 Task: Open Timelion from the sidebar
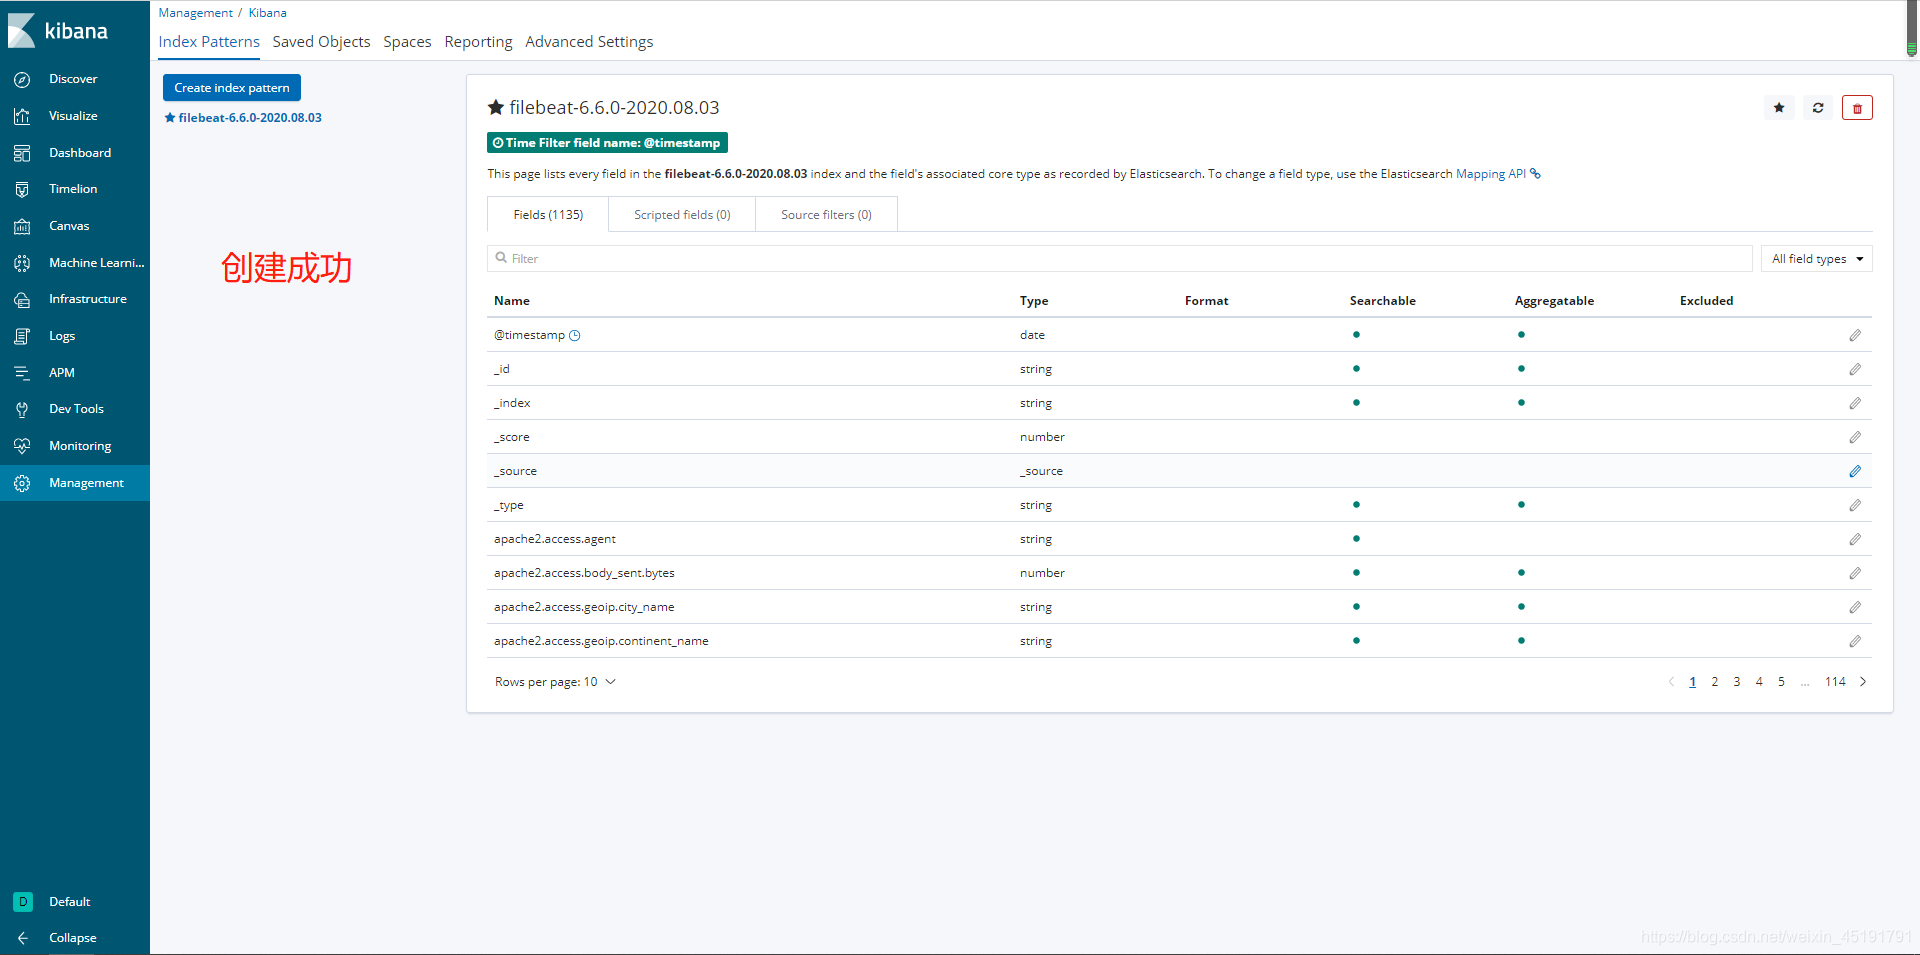[x=74, y=189]
